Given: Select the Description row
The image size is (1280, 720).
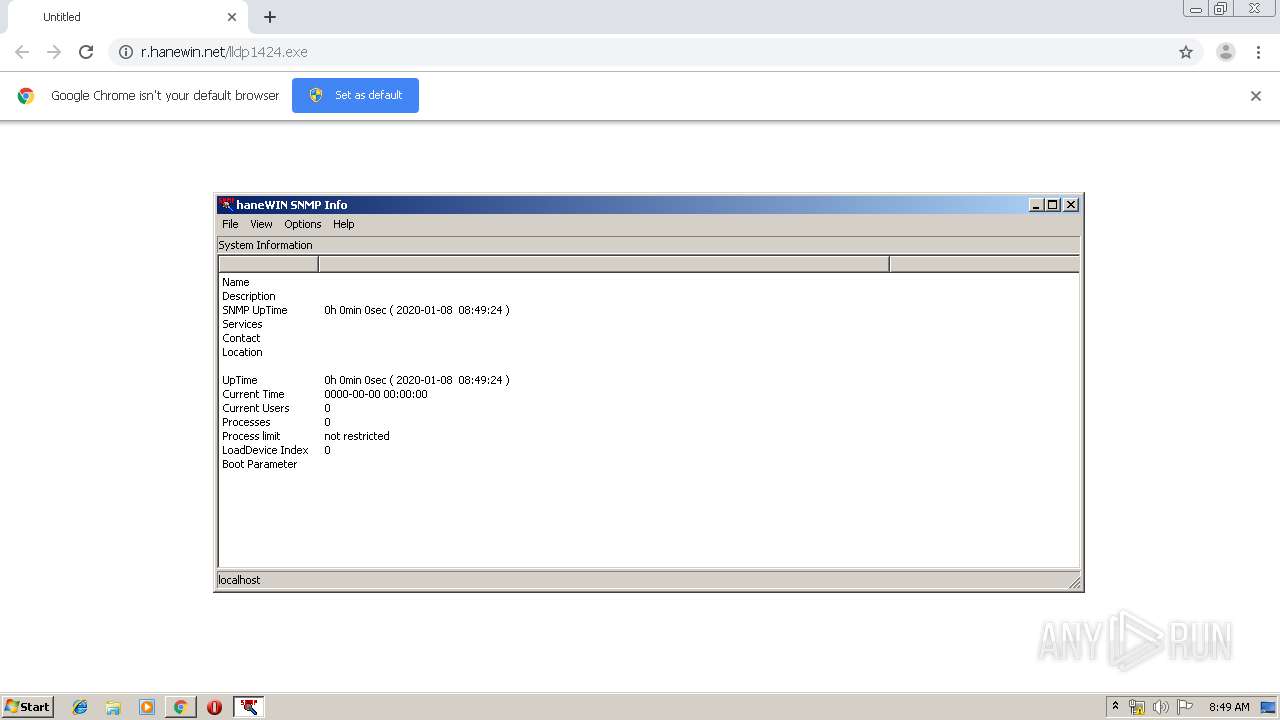Looking at the screenshot, I should pos(249,296).
